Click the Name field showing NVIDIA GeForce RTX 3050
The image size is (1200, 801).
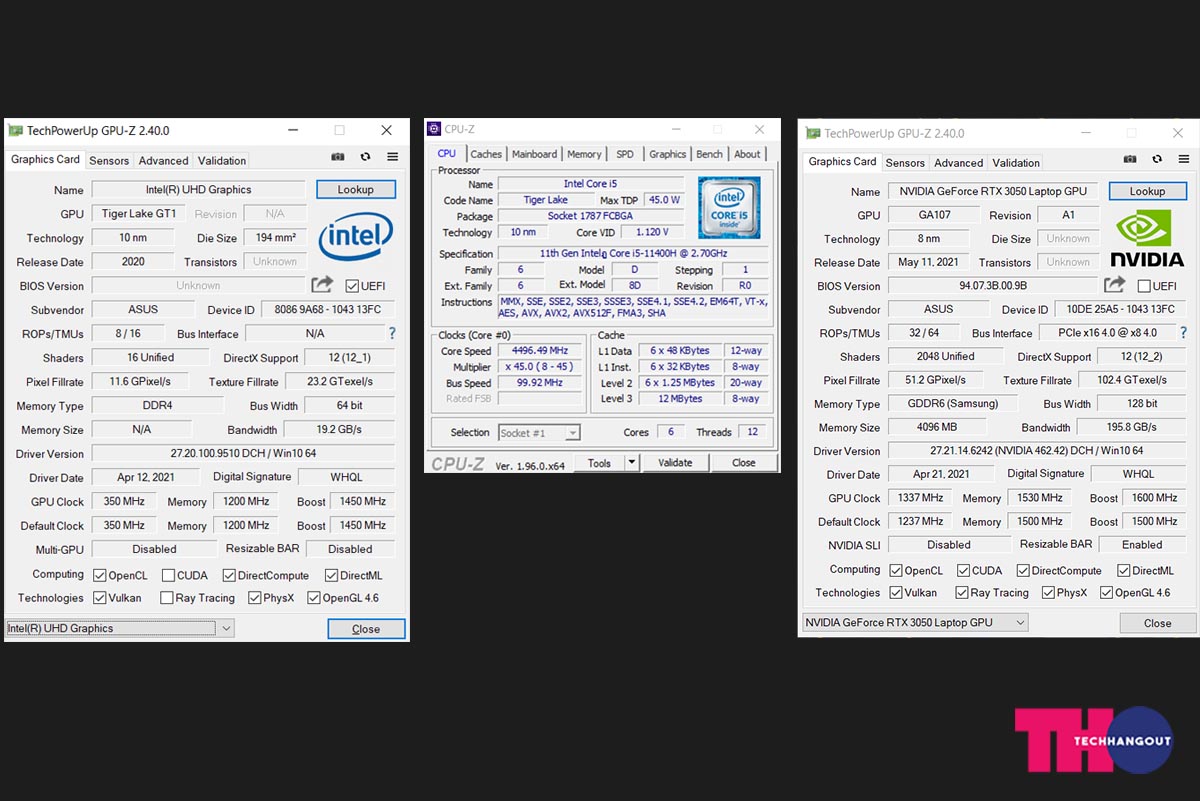pyautogui.click(x=994, y=191)
